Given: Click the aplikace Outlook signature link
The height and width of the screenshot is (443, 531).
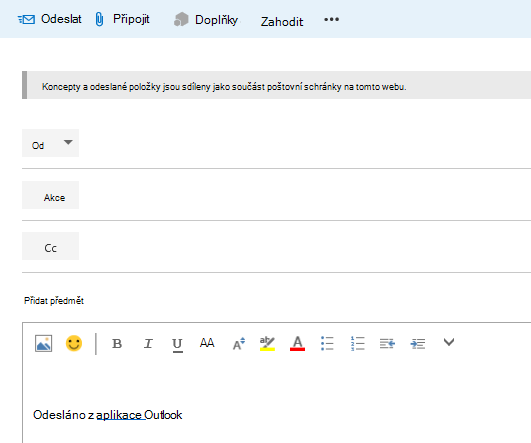Looking at the screenshot, I should 139,415.
